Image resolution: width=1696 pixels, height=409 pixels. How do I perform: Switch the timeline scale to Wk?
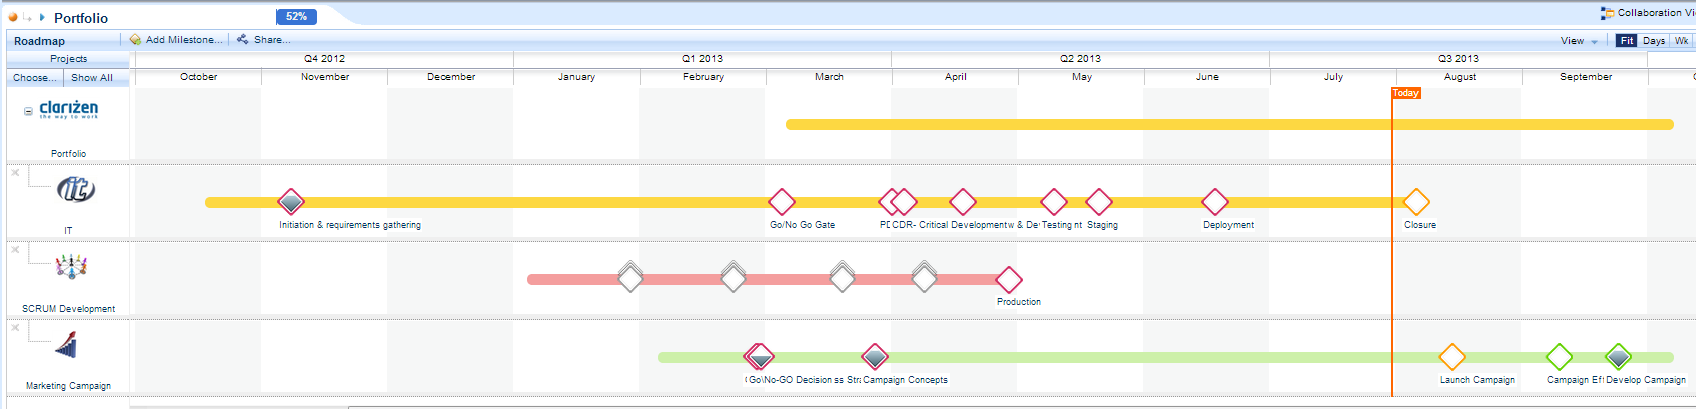point(1681,41)
